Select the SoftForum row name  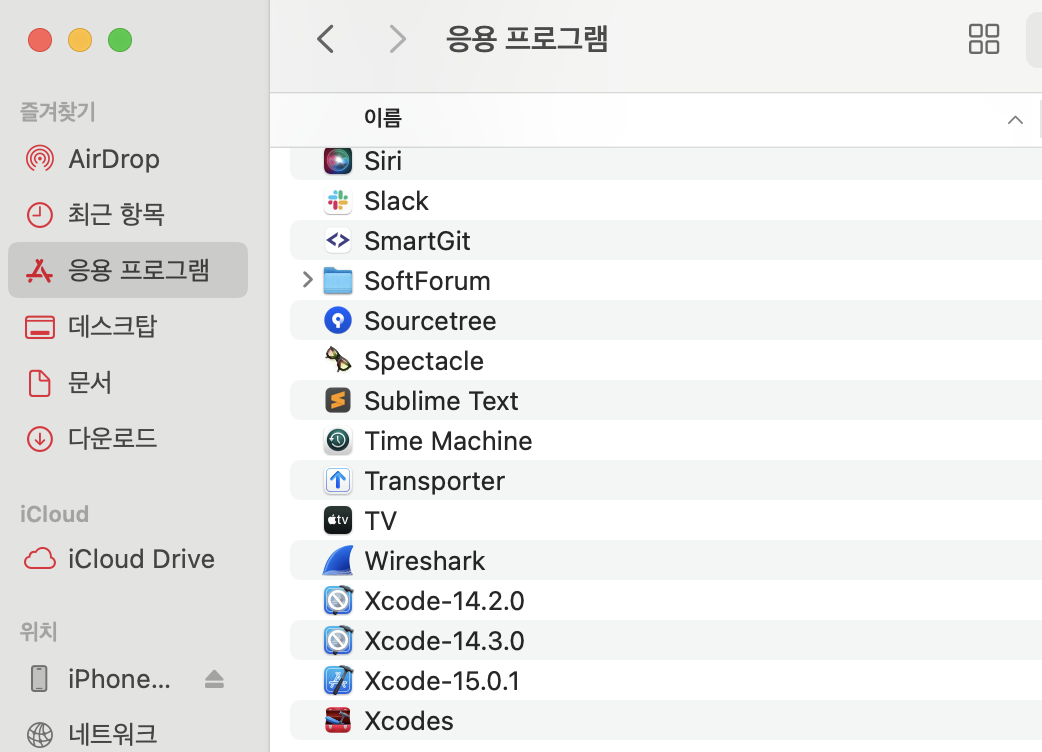point(427,281)
